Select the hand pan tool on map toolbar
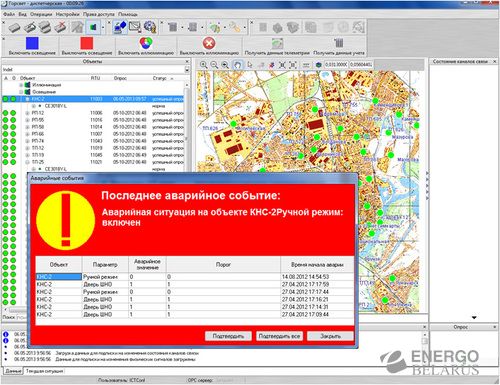Image resolution: width=500 pixels, height=385 pixels. click(x=237, y=65)
